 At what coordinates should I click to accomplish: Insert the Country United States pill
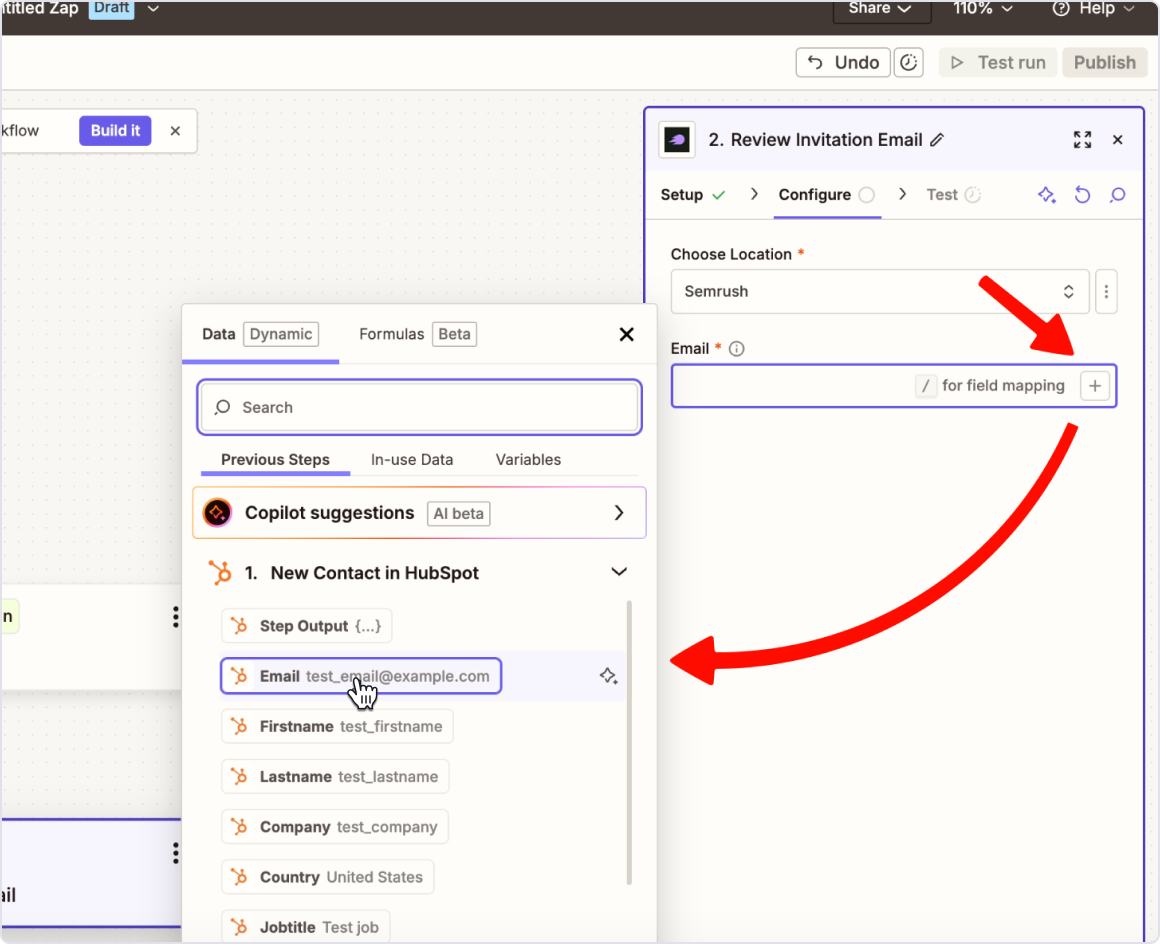pyautogui.click(x=328, y=877)
